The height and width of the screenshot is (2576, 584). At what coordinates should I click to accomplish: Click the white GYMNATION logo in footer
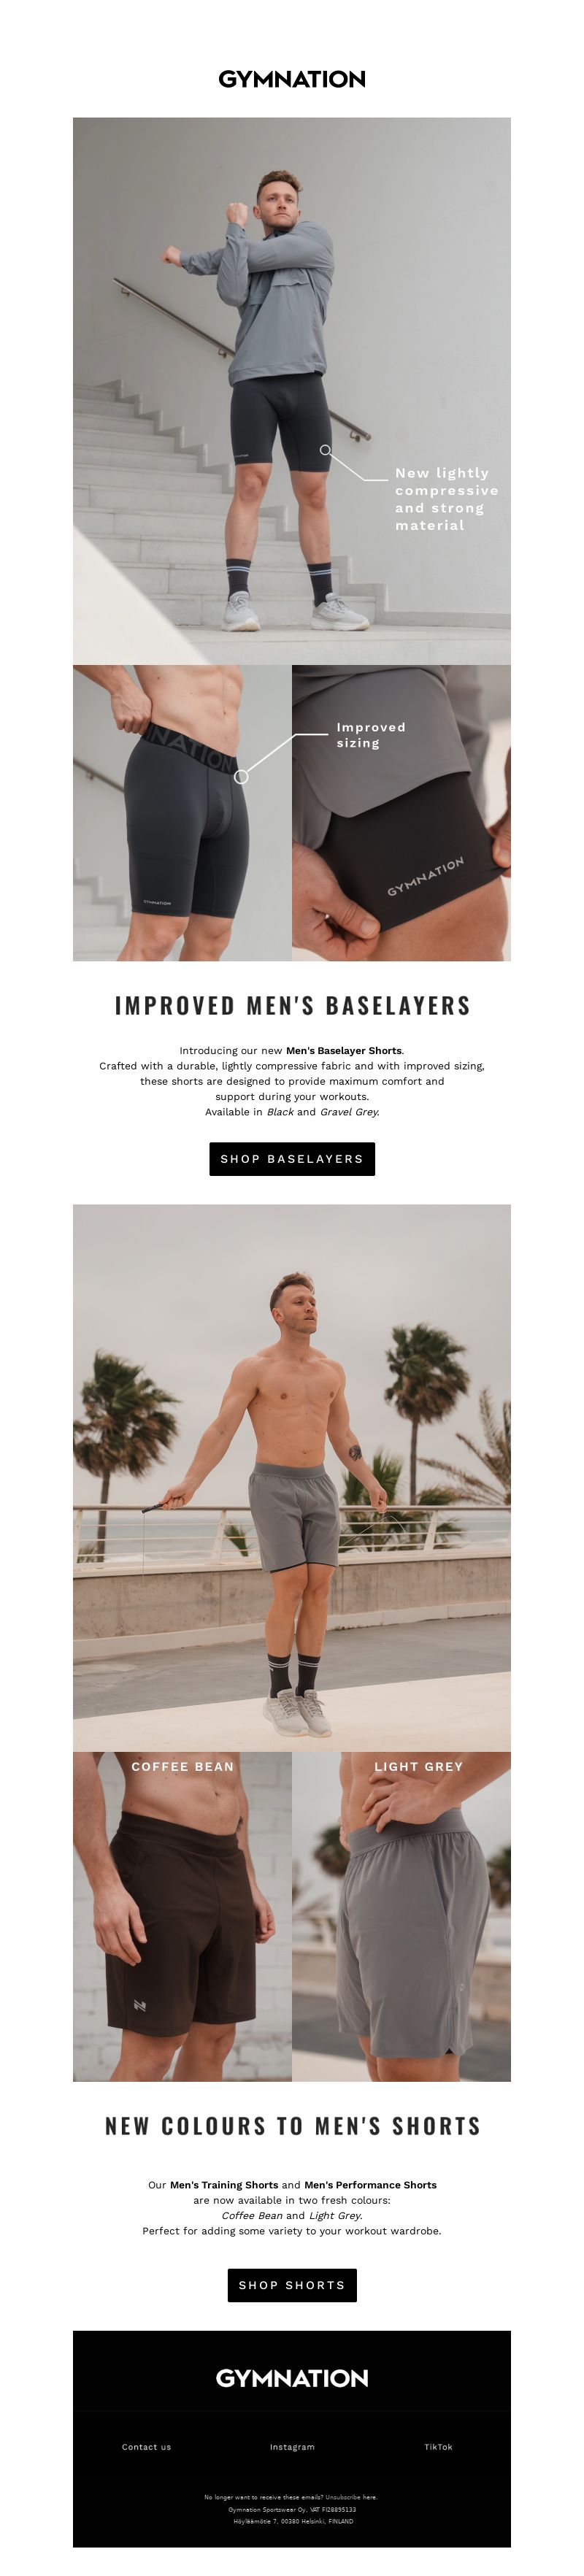point(292,2378)
